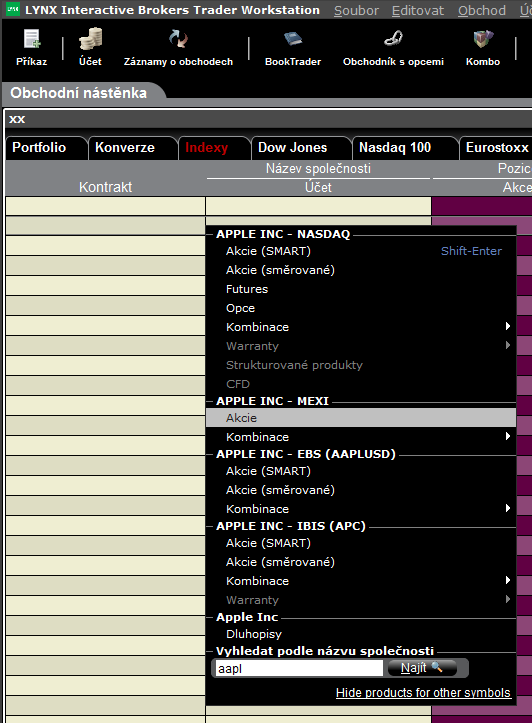This screenshot has height=723, width=532.
Task: Open the Obchod menu
Action: (482, 10)
